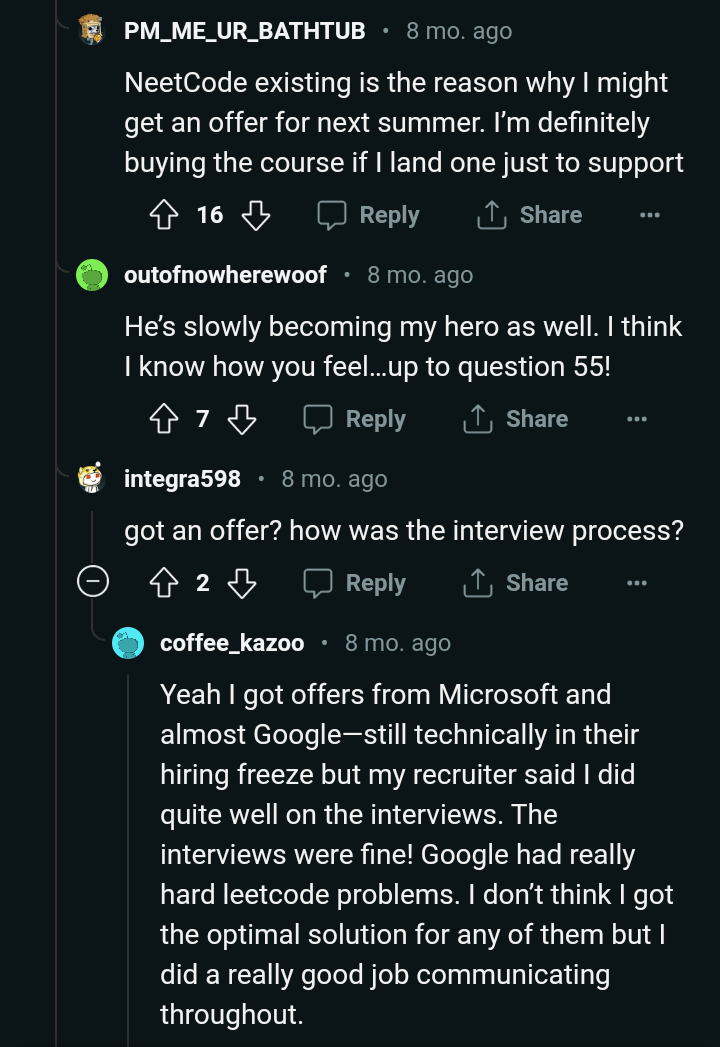Share outofnowherewoof's comment
Image resolution: width=720 pixels, height=1047 pixels.
[x=516, y=419]
